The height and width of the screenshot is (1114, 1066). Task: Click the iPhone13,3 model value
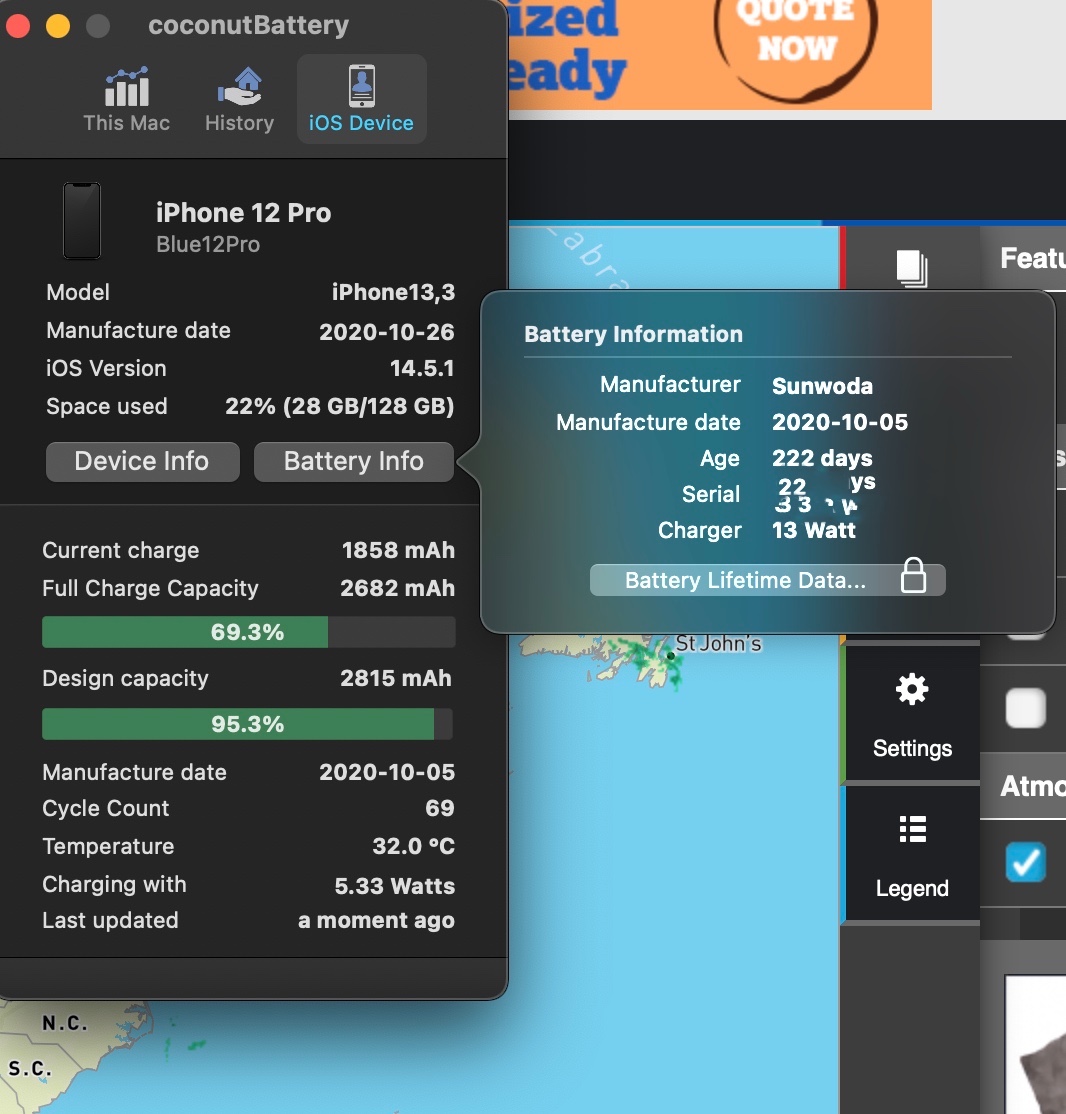393,292
